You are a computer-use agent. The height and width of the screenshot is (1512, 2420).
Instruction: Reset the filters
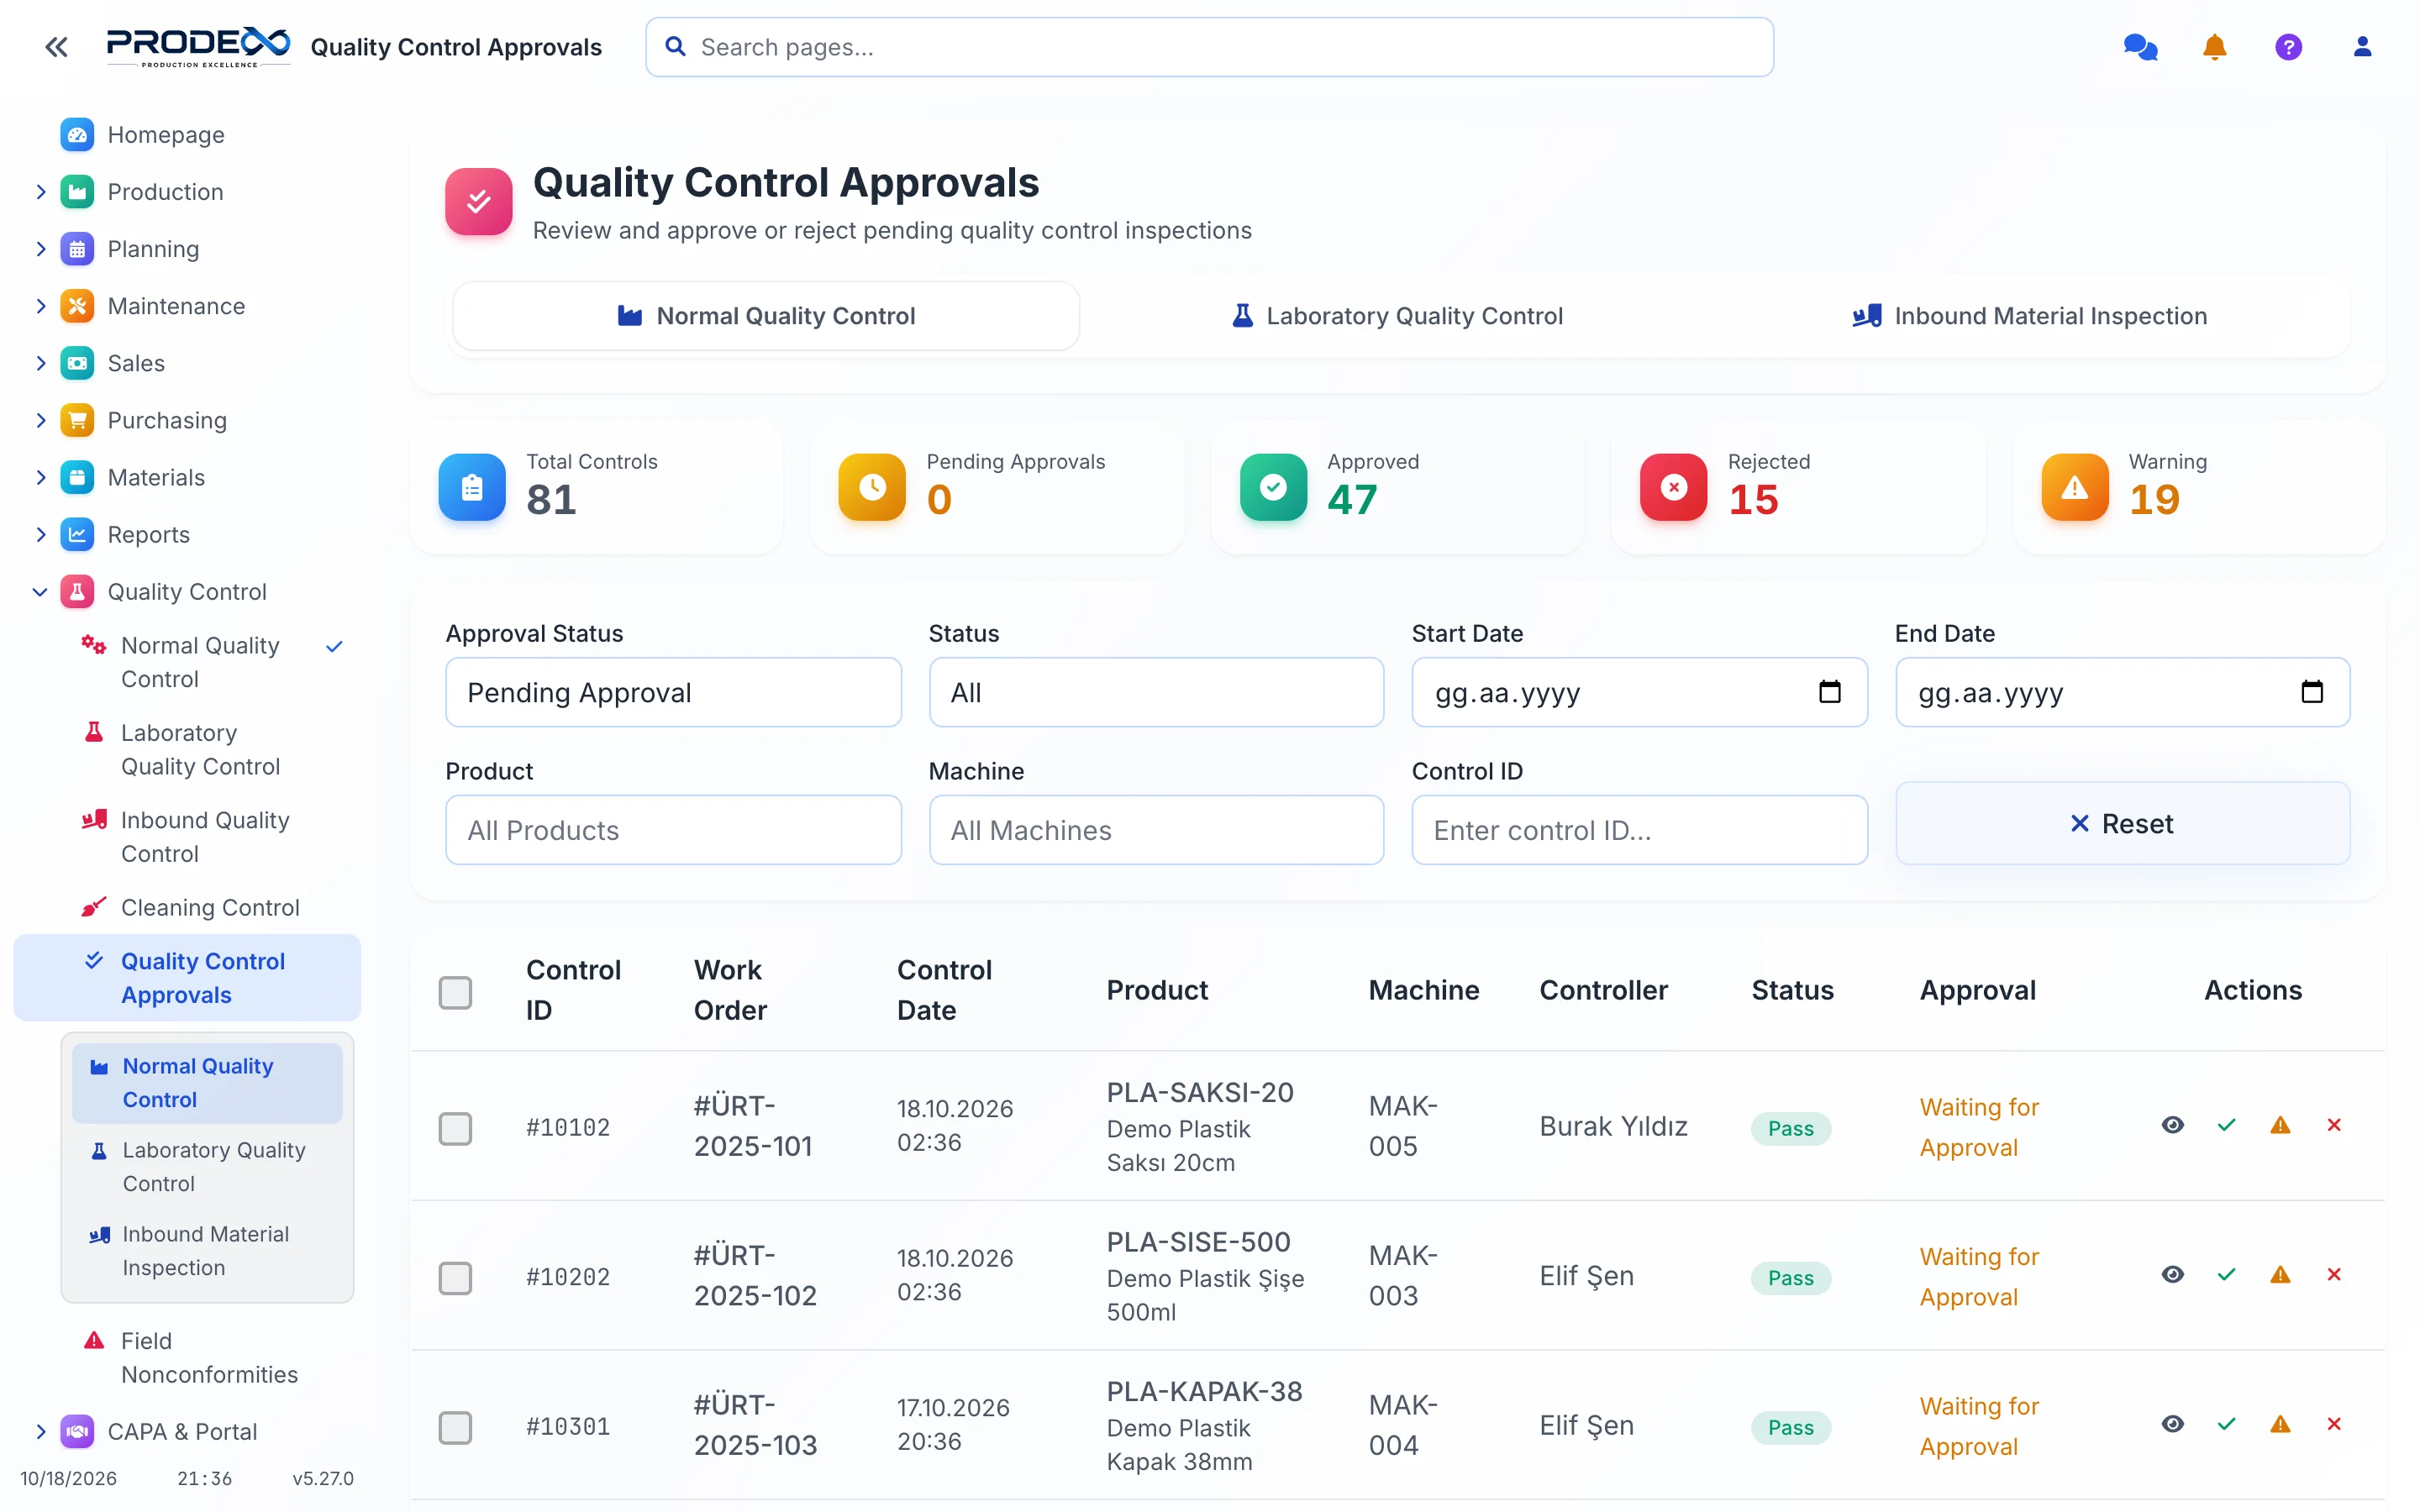[2122, 823]
